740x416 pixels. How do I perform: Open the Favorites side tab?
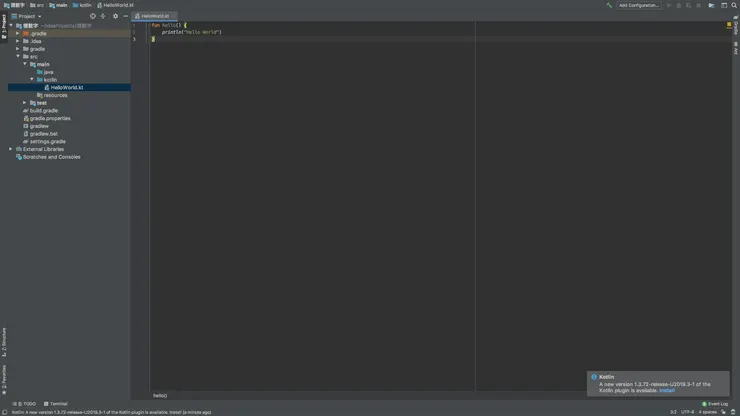(4, 380)
